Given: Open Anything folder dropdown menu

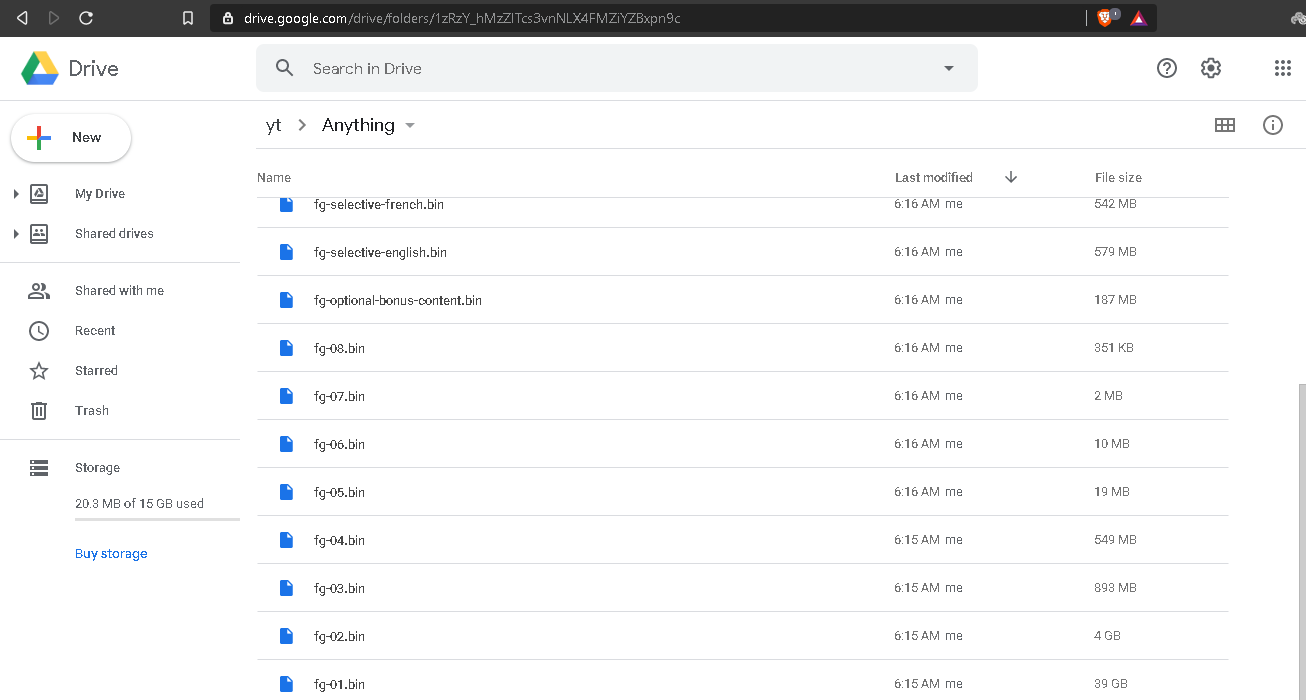Looking at the screenshot, I should click(410, 126).
